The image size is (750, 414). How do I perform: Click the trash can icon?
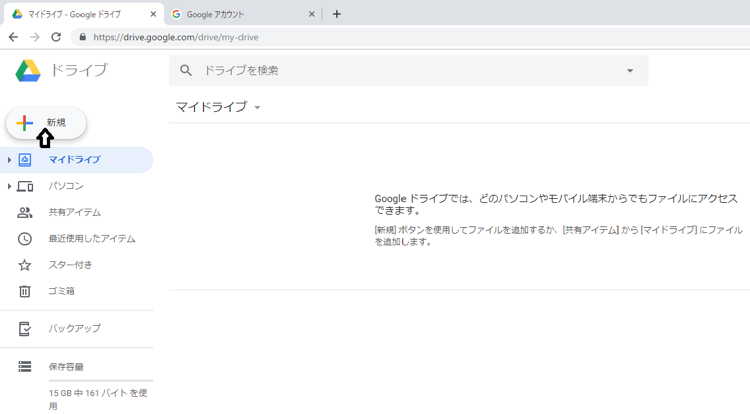(25, 291)
